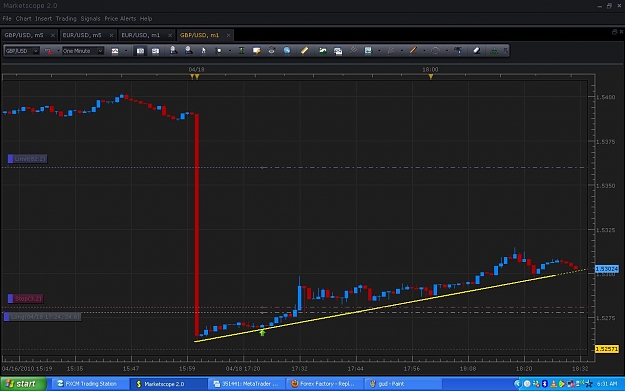The image size is (625, 391).
Task: Click the toolbar icon left of the globe
Action: pyautogui.click(x=271, y=51)
